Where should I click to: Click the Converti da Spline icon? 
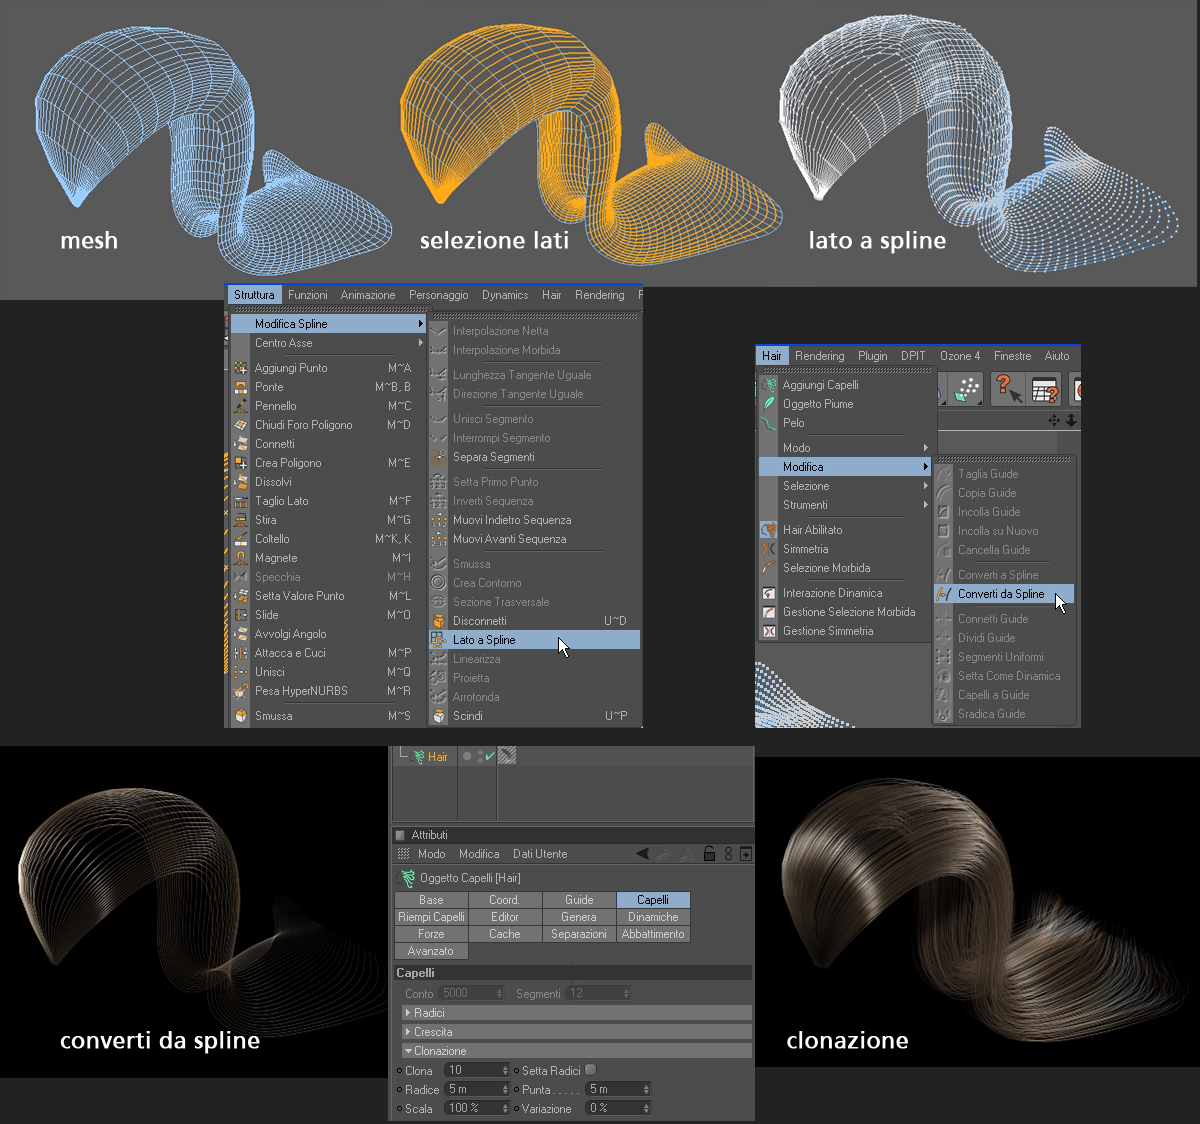tap(944, 594)
